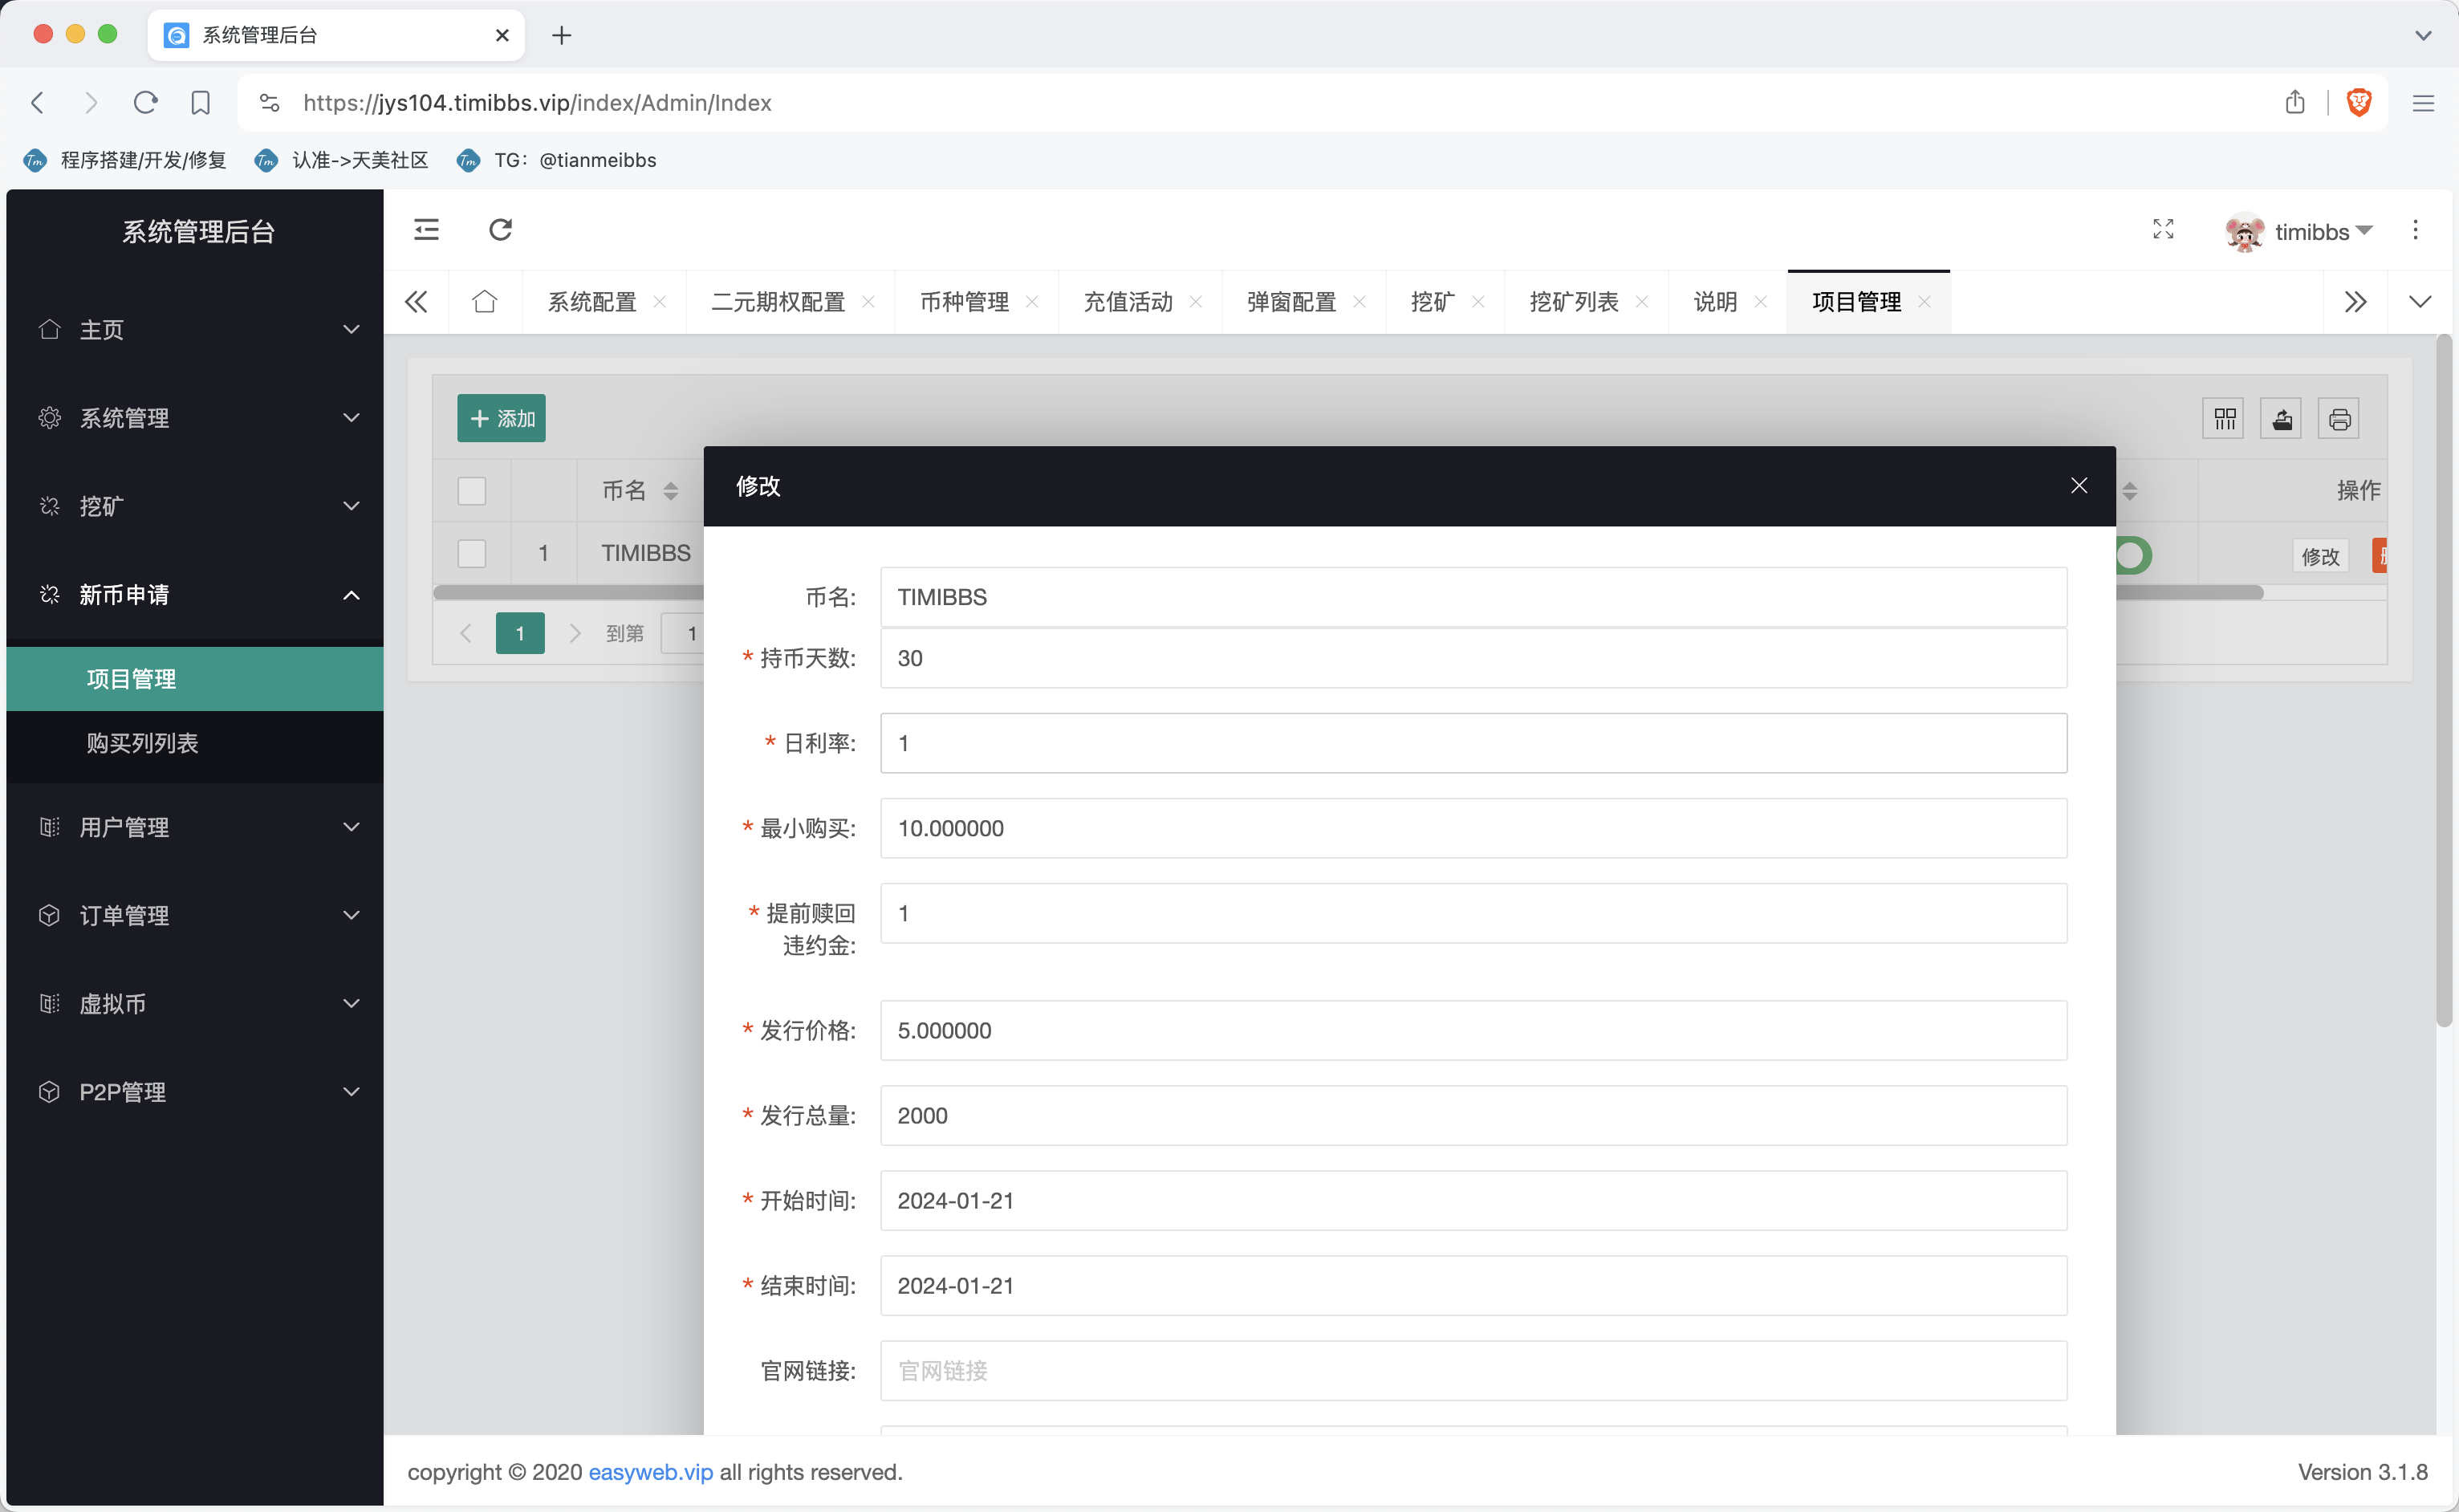
Task: Collapse the 新币申请 sidebar menu
Action: click(x=195, y=594)
